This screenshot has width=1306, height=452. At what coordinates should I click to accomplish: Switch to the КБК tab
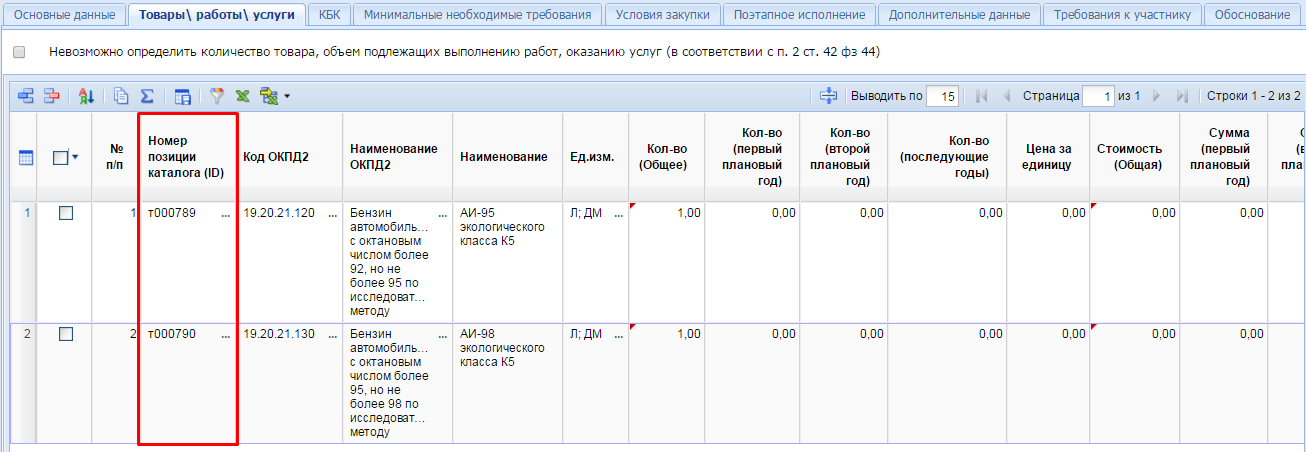click(329, 15)
